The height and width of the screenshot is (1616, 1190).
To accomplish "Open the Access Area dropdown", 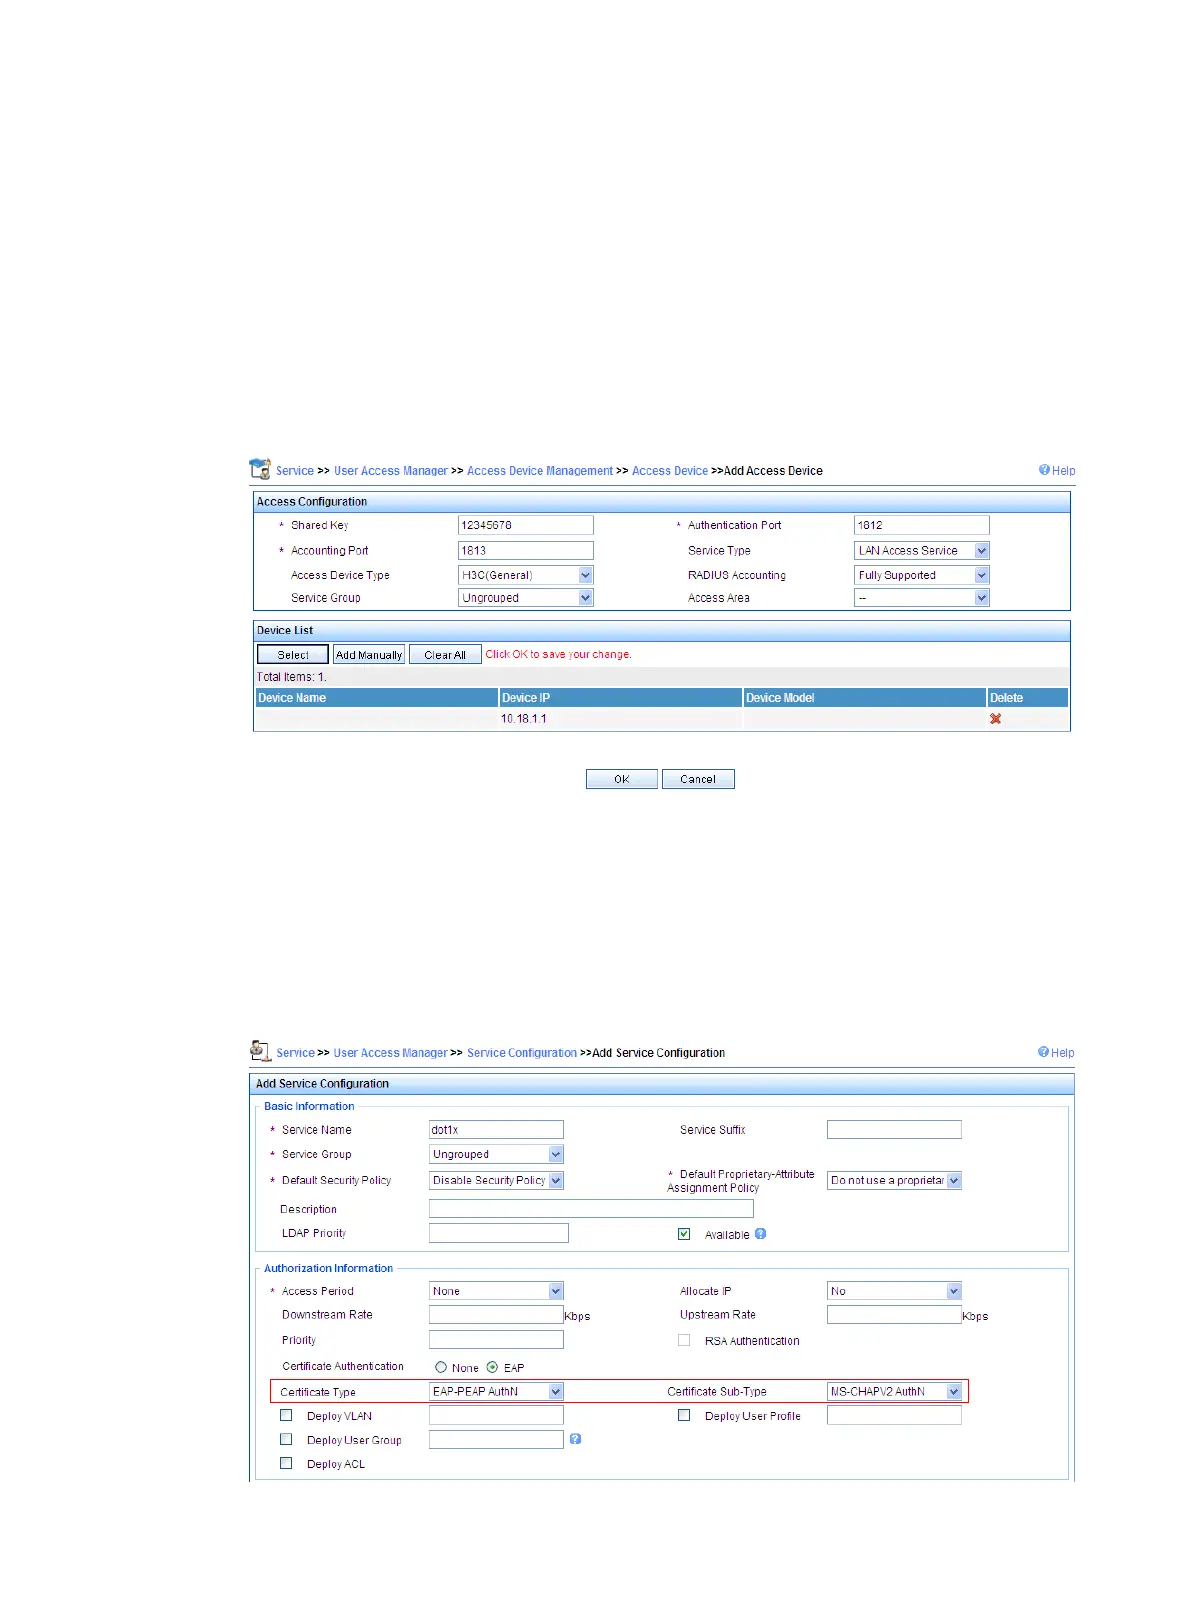I will coord(922,598).
